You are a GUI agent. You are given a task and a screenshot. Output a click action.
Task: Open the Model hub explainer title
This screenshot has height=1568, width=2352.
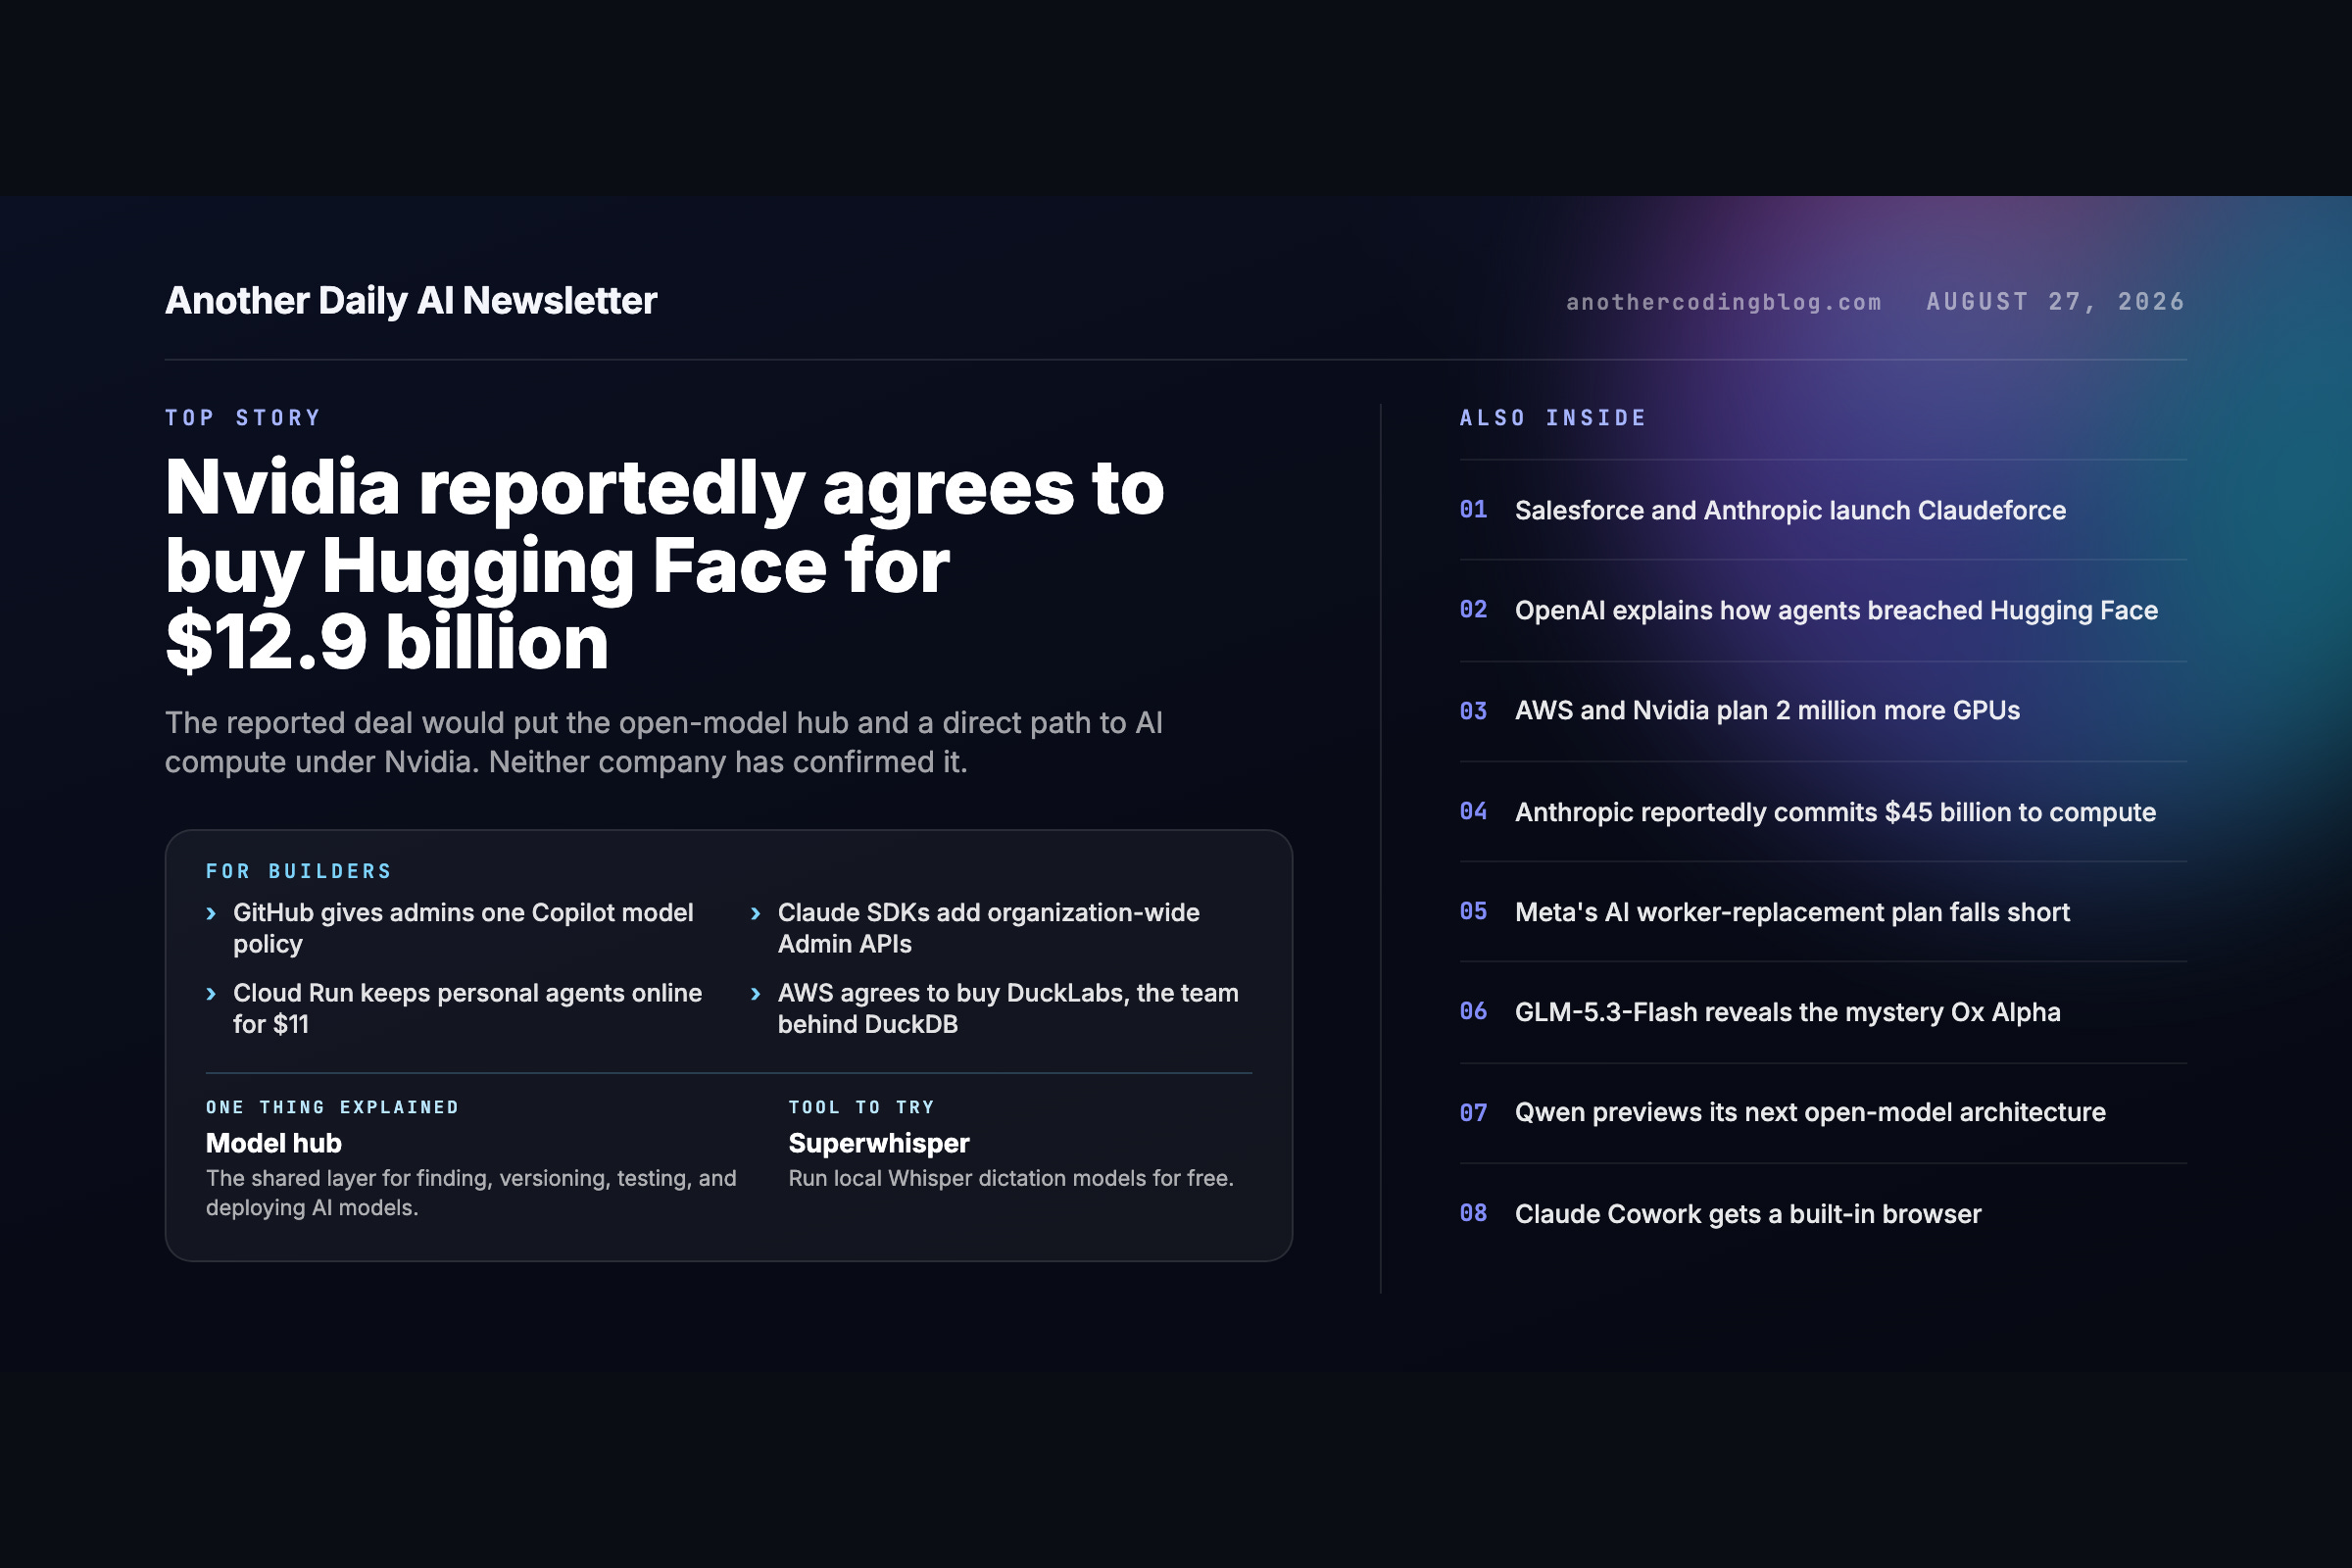tap(274, 1143)
